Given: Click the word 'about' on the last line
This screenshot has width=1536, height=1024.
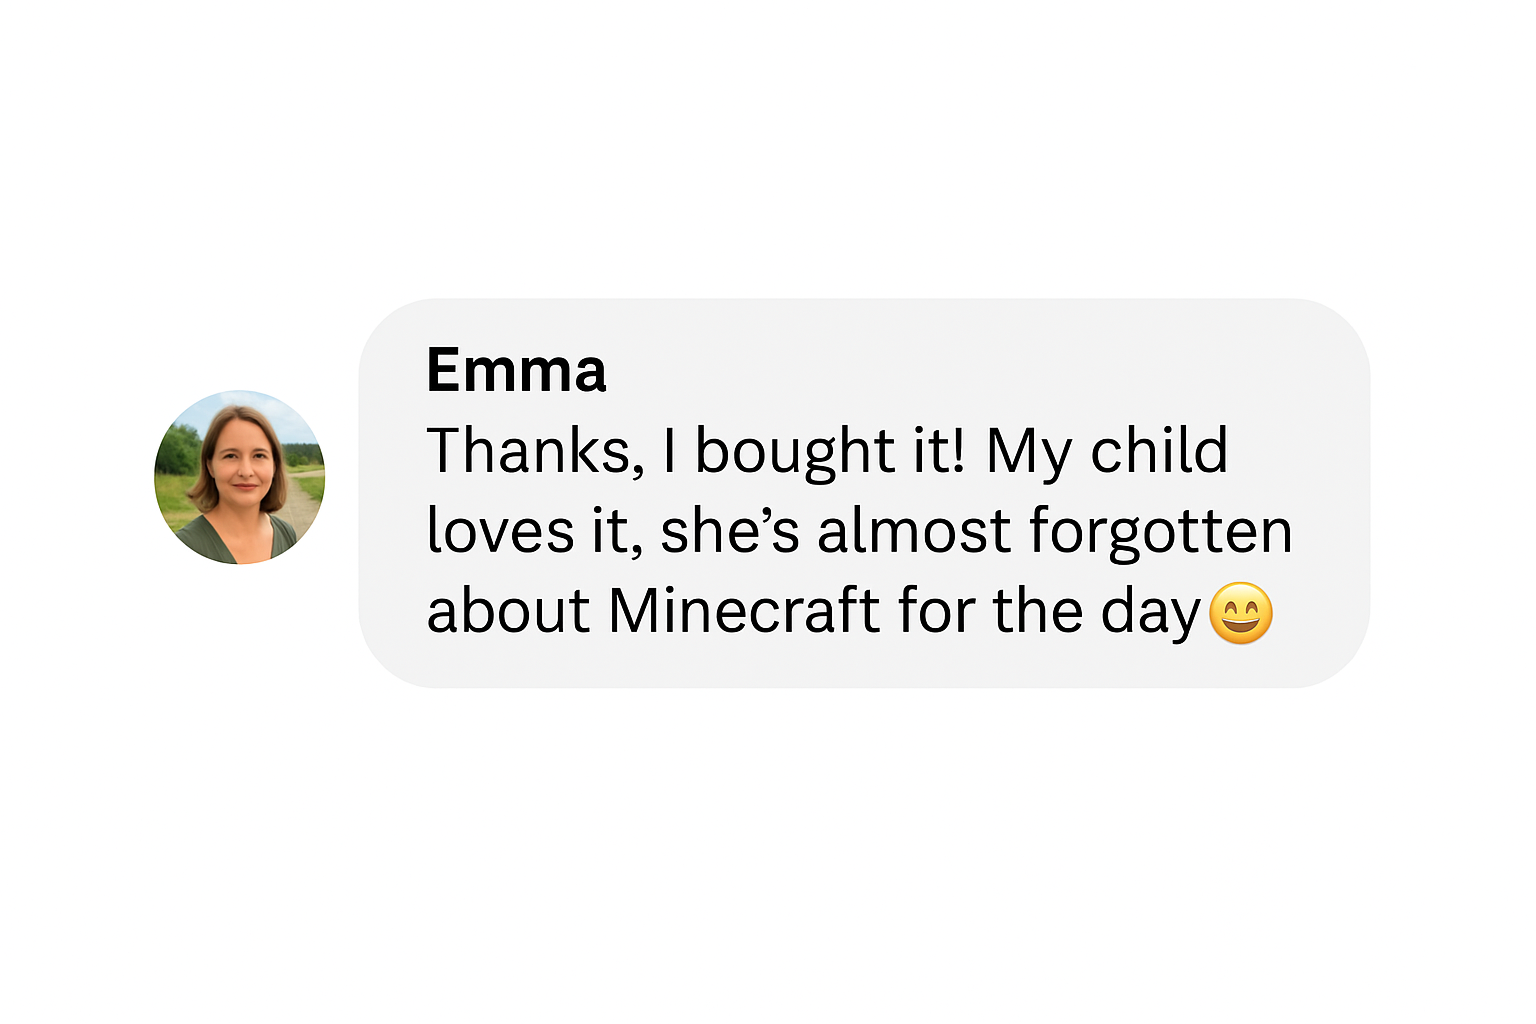Looking at the screenshot, I should pos(509,610).
